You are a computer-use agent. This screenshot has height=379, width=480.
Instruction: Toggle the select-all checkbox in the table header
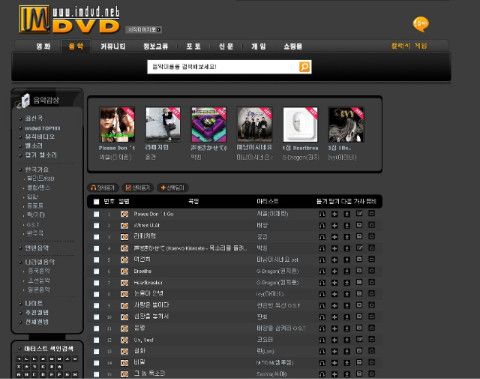[96, 201]
